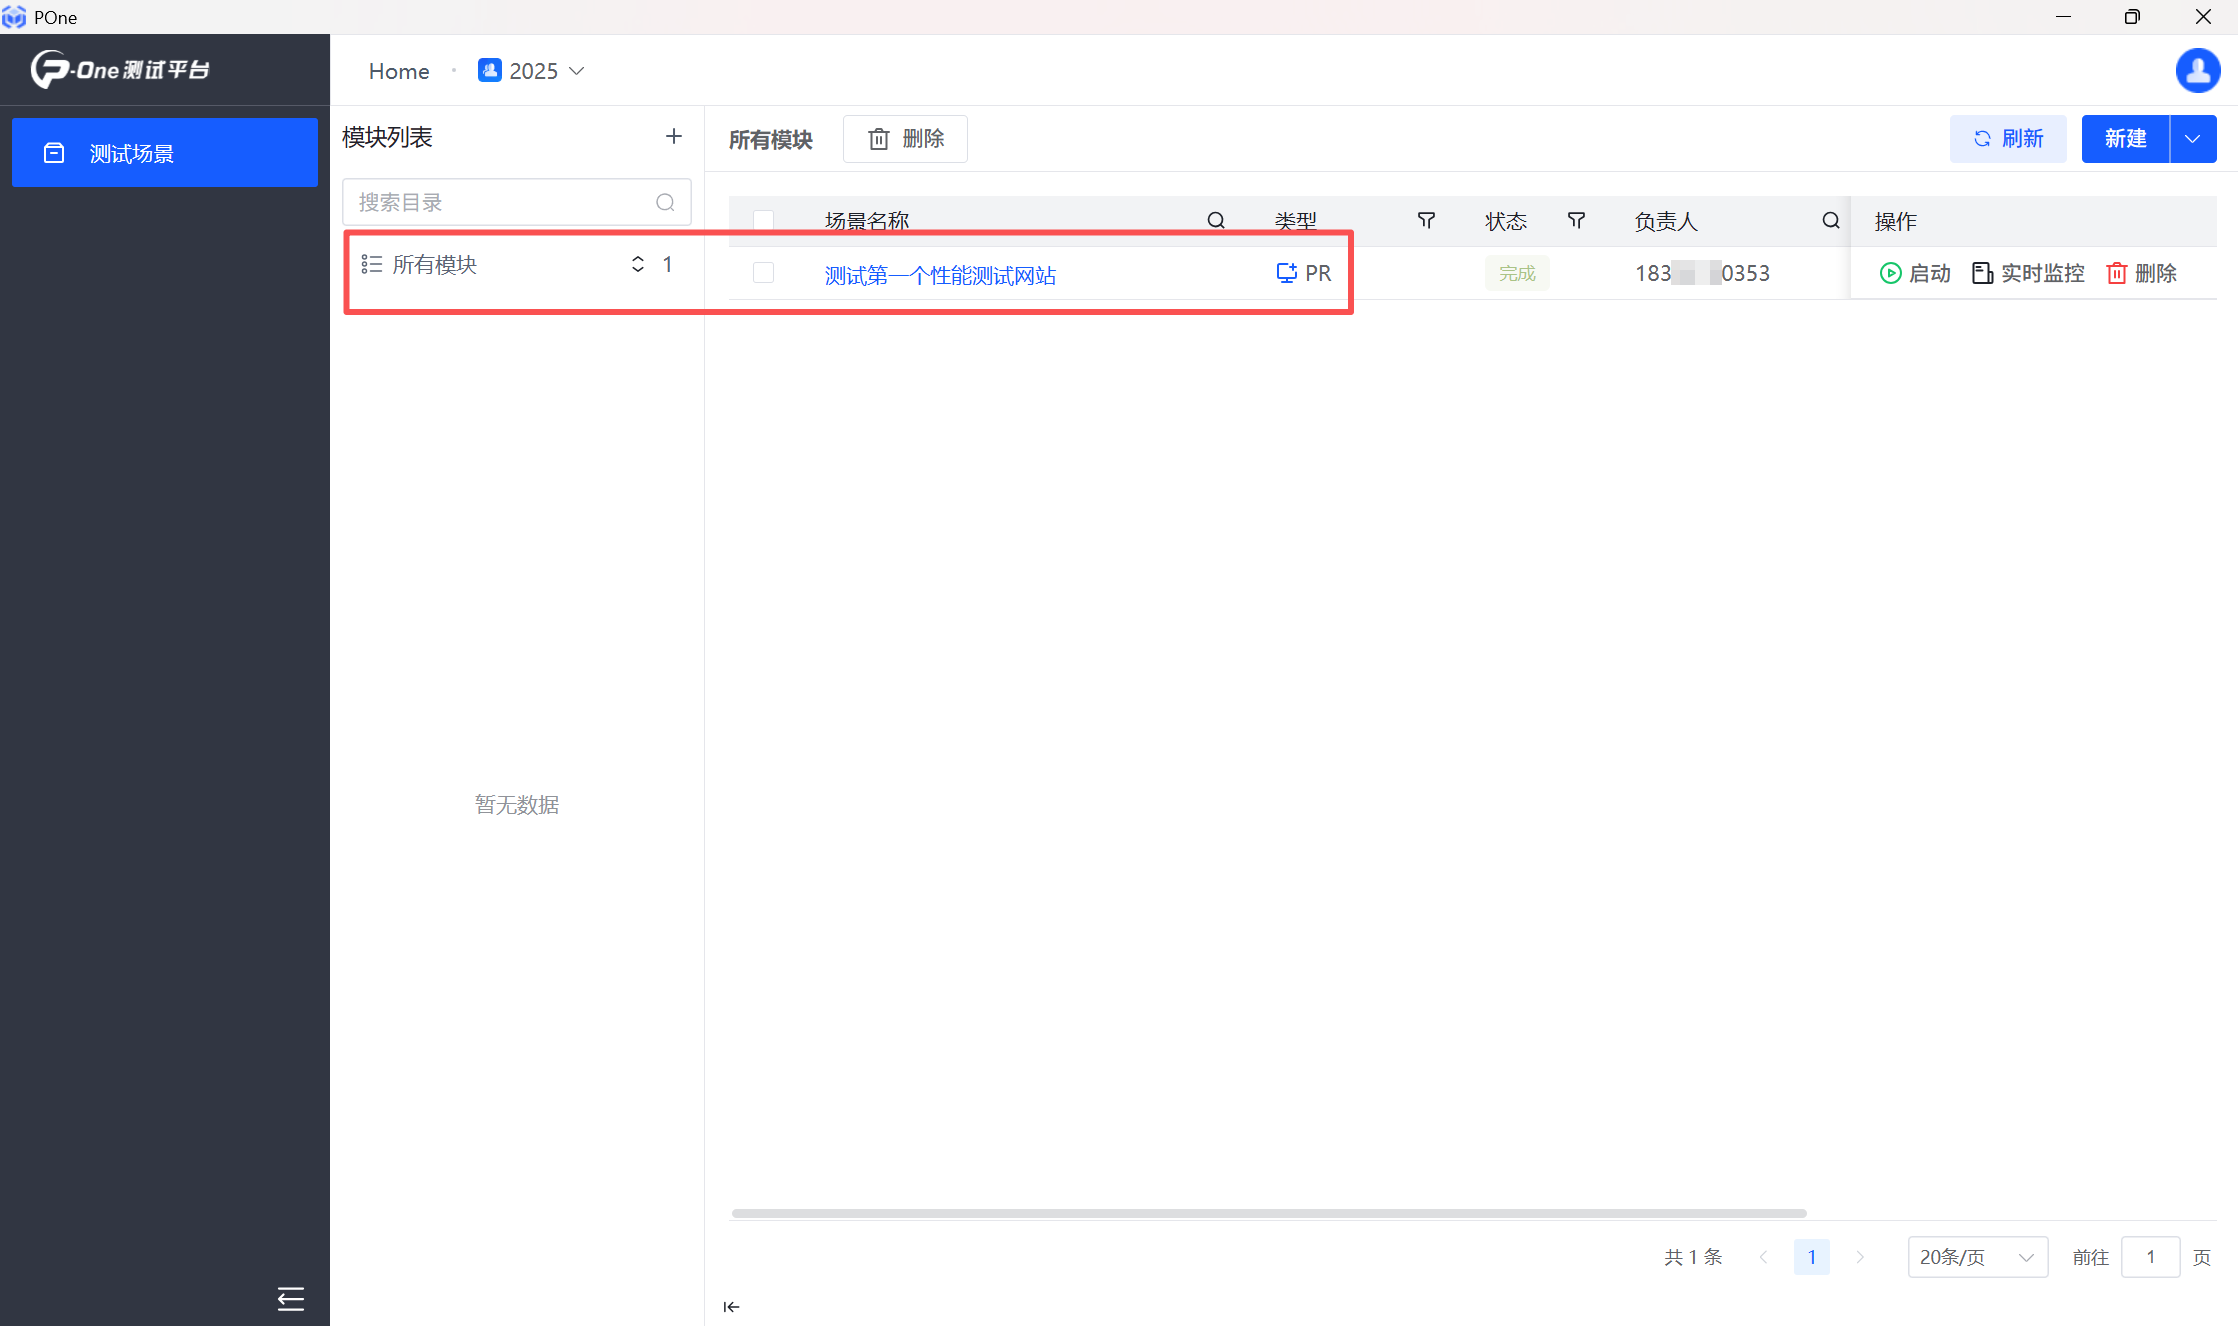The height and width of the screenshot is (1326, 2238).
Task: Click search icon next to 场景名称 column
Action: [x=1215, y=220]
